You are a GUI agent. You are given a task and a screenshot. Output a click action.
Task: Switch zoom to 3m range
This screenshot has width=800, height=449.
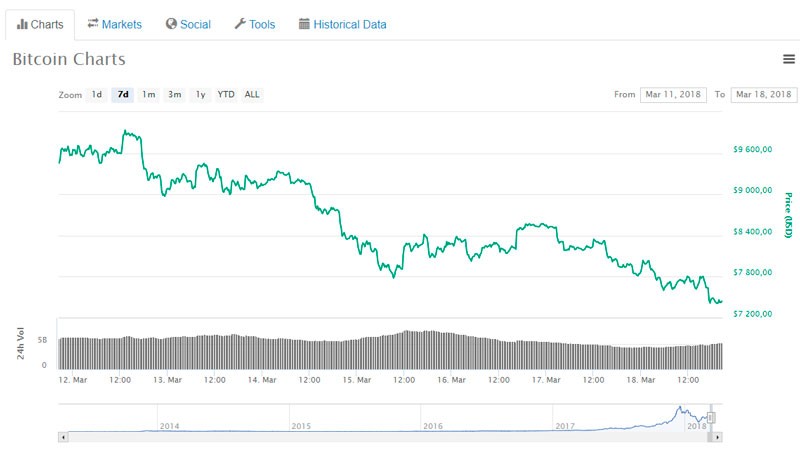[175, 95]
